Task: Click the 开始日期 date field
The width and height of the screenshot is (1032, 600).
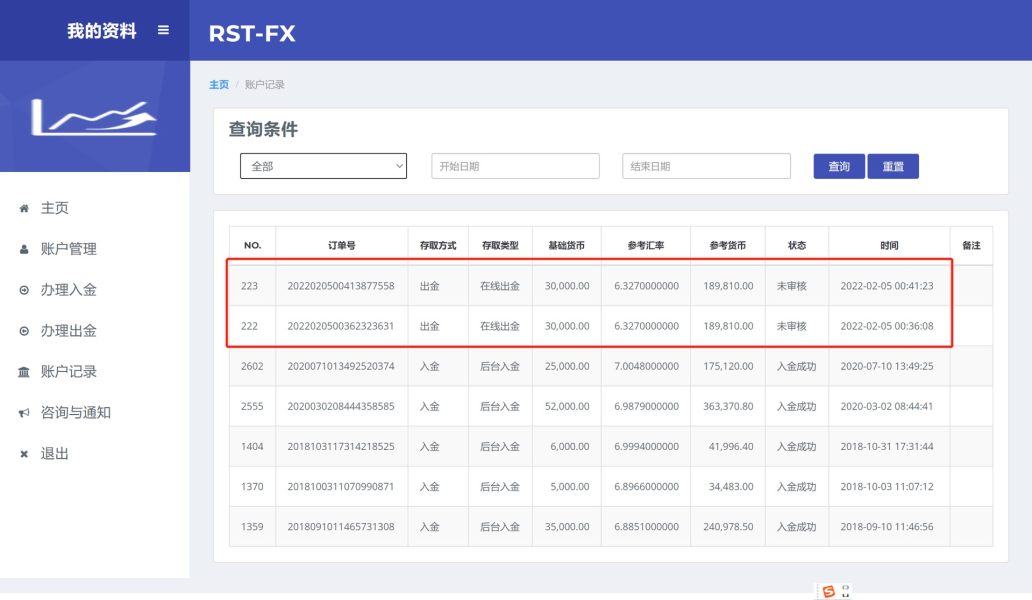Action: (515, 166)
